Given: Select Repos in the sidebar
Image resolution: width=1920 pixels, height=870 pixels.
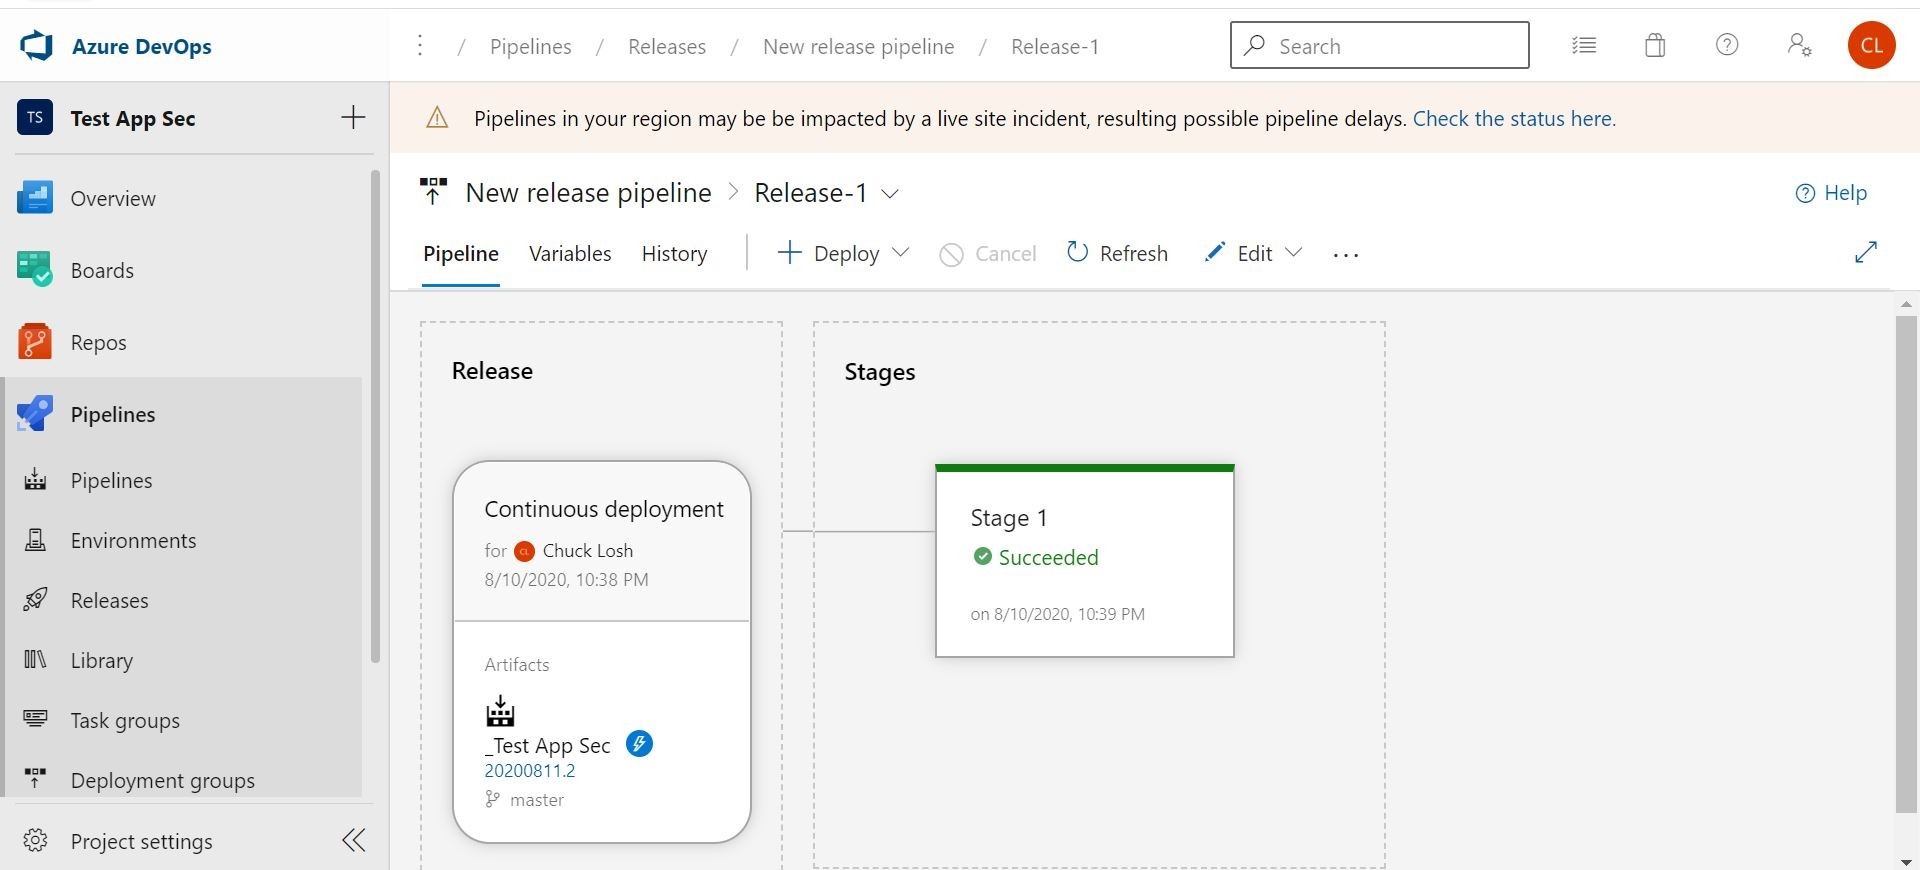Looking at the screenshot, I should [x=99, y=343].
